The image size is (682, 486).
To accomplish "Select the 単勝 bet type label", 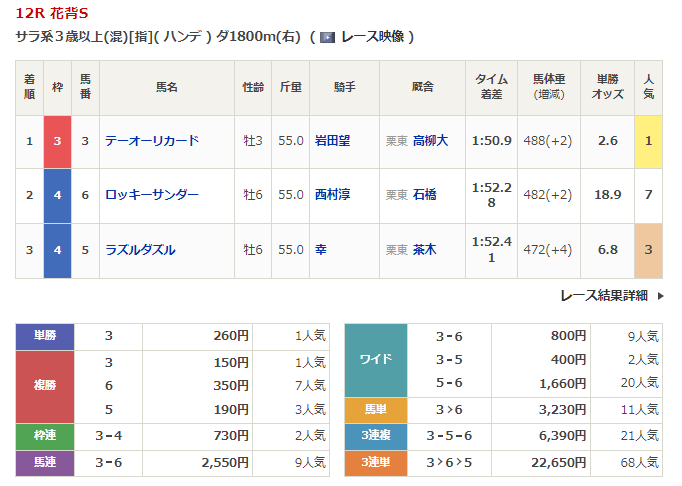I will 46,337.
